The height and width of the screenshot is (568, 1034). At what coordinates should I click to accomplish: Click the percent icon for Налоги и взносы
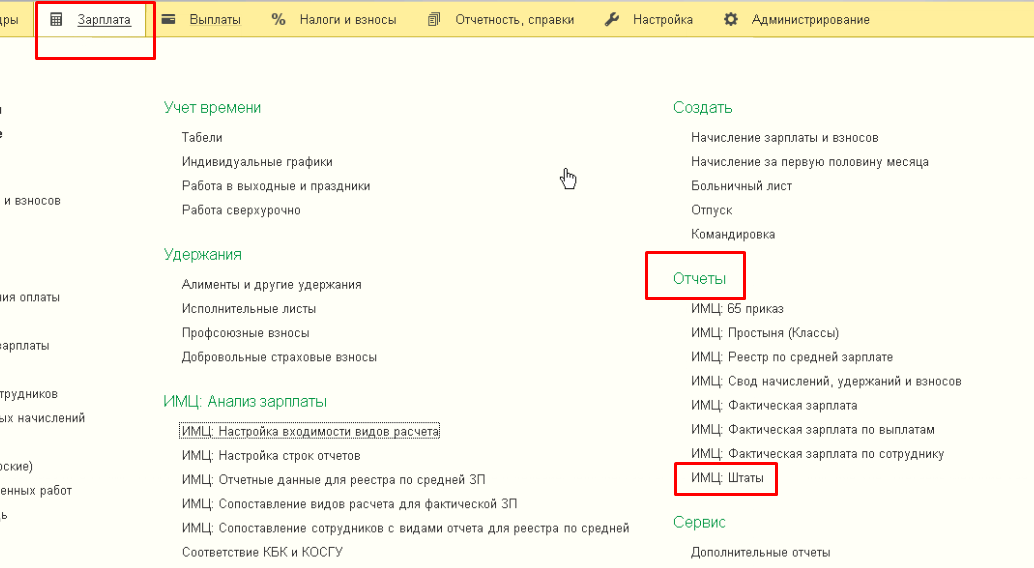pos(279,19)
